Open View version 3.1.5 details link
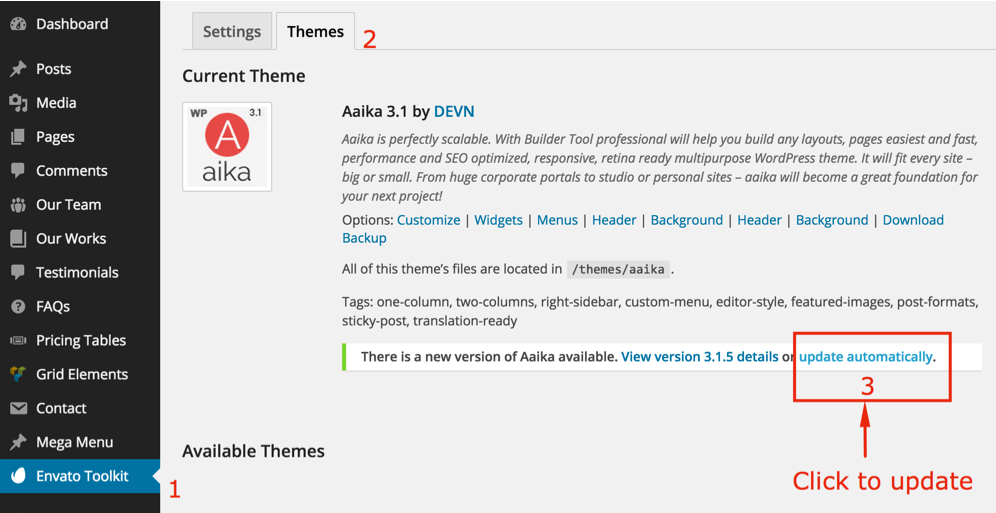 (699, 357)
